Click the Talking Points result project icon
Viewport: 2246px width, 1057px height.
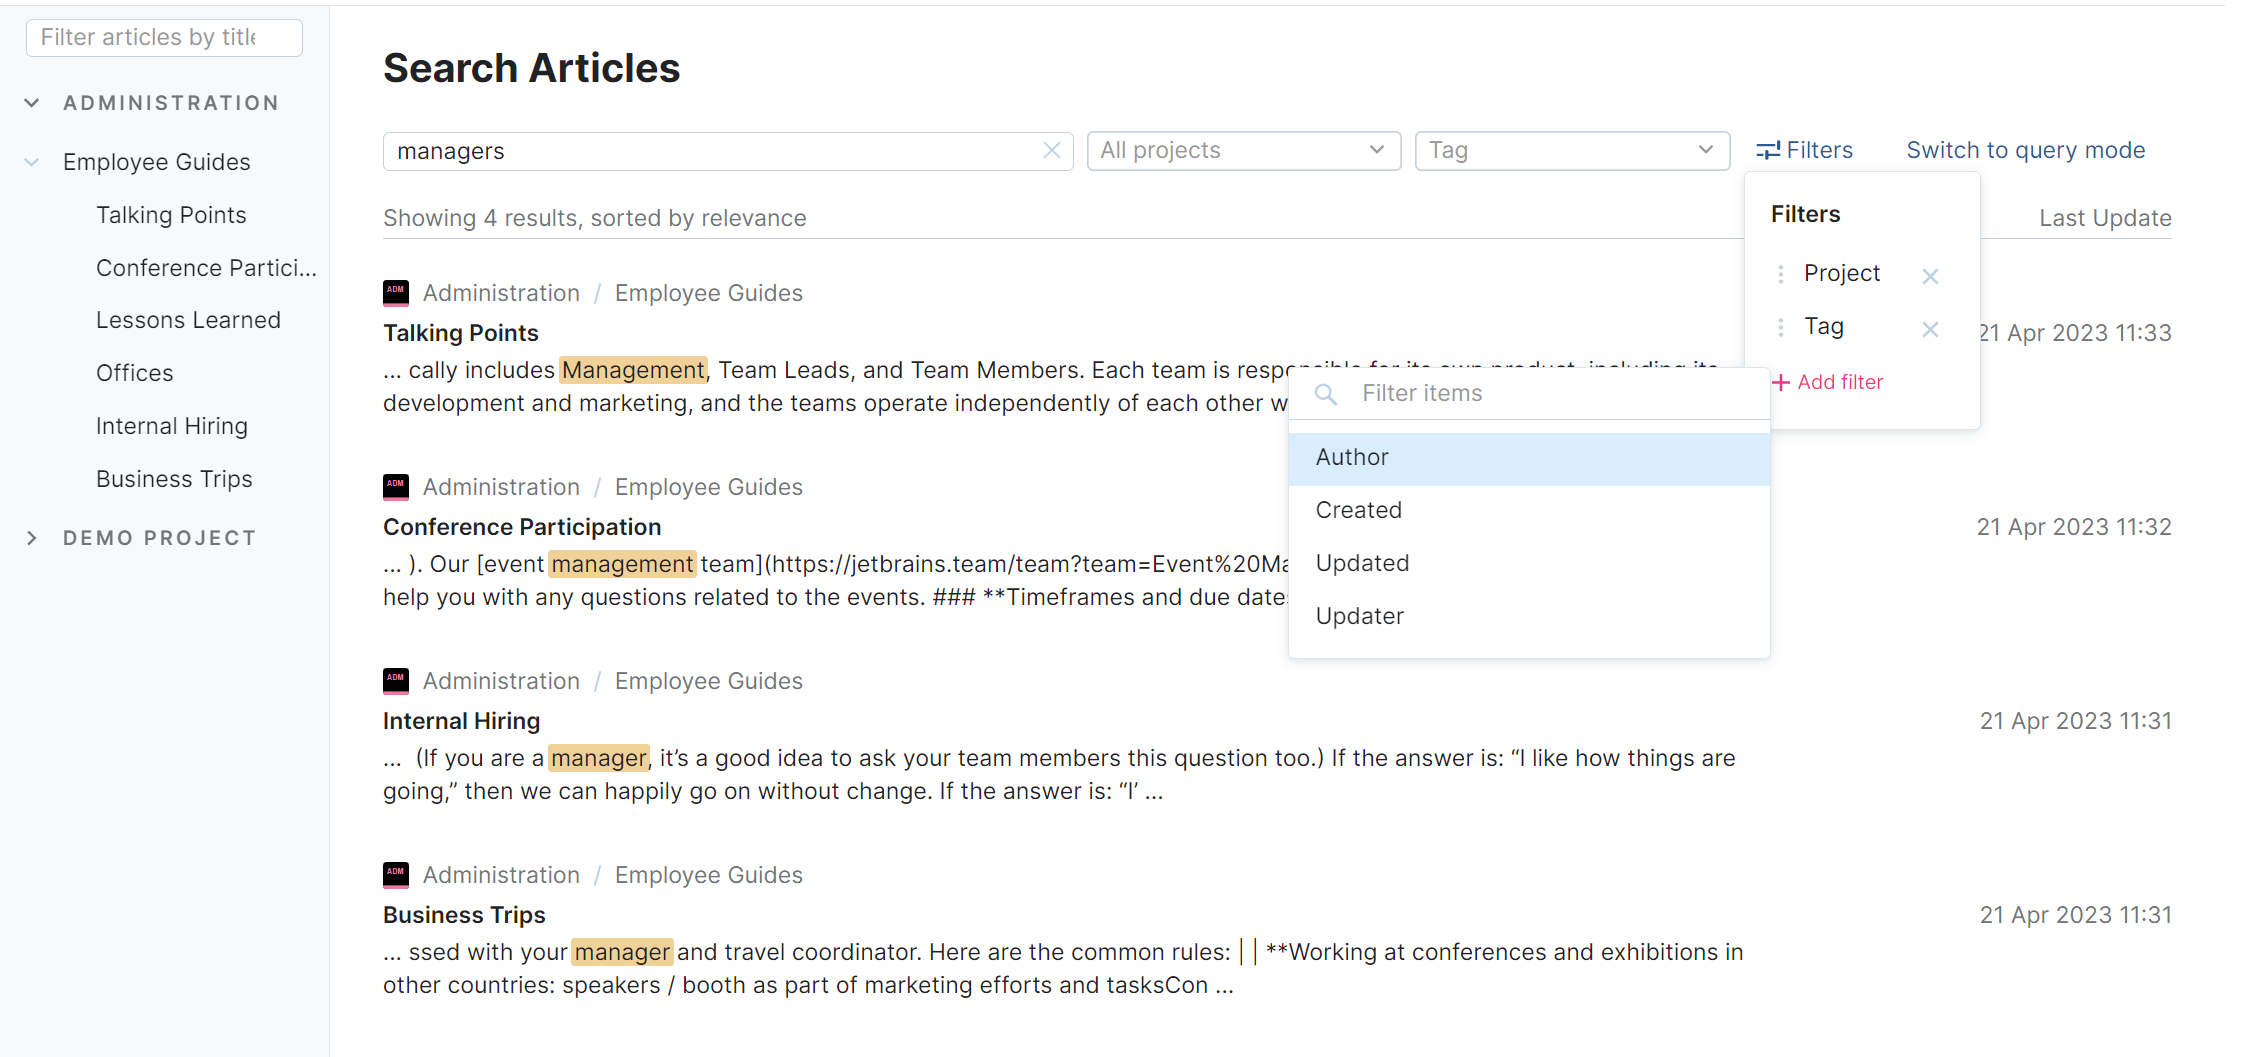pyautogui.click(x=396, y=293)
